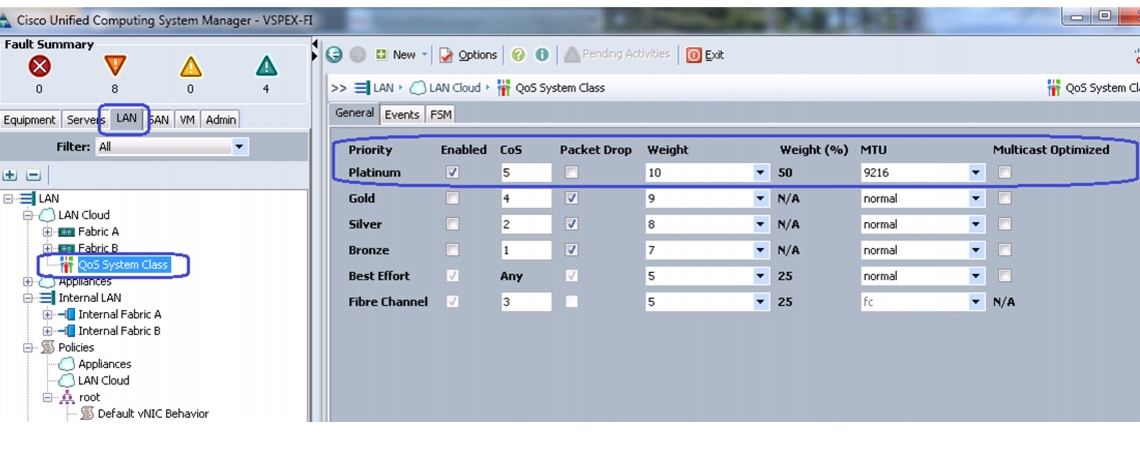Screen dimensions: 1140x454
Task: Click the Fabric A switch icon
Action: pos(66,232)
